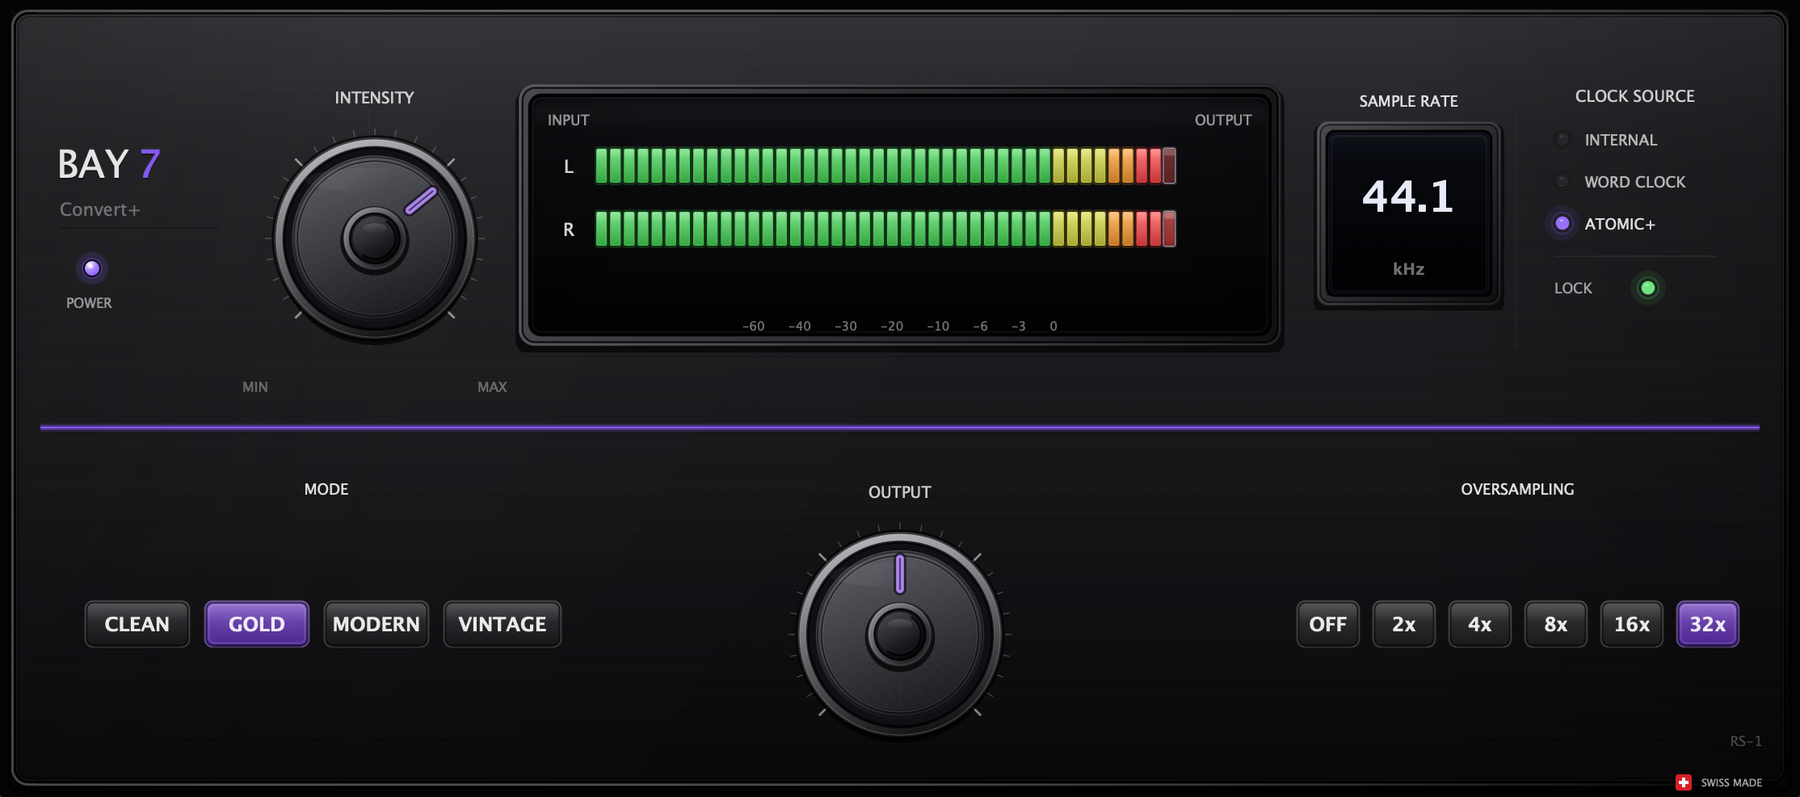The height and width of the screenshot is (797, 1800).
Task: Click the MIN label under intensity
Action: (255, 387)
